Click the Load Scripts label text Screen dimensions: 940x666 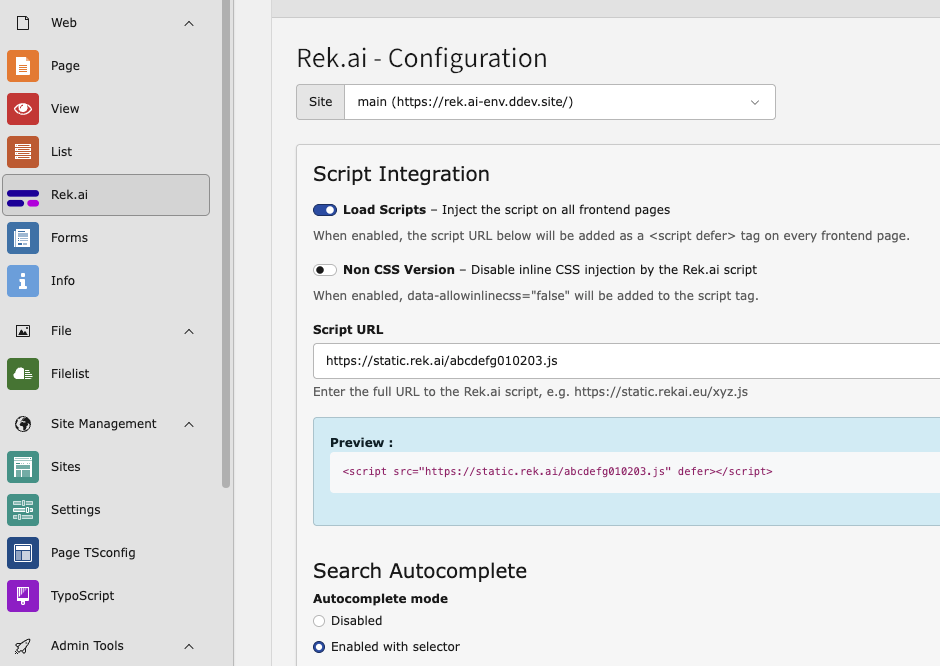pyautogui.click(x=384, y=210)
